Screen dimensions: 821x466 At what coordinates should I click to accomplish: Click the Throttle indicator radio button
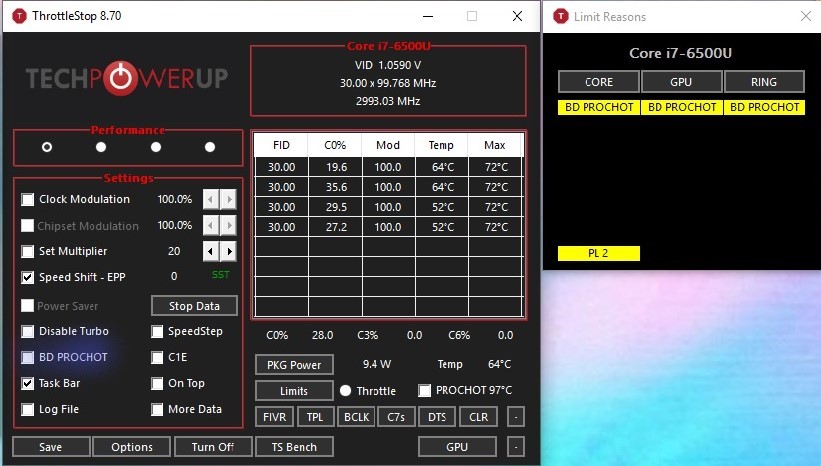coord(345,391)
